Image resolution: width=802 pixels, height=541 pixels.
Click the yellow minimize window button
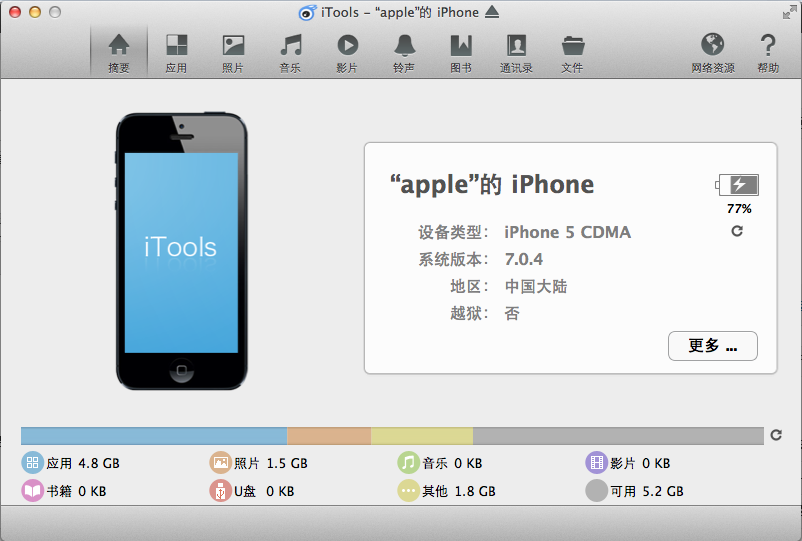(35, 12)
